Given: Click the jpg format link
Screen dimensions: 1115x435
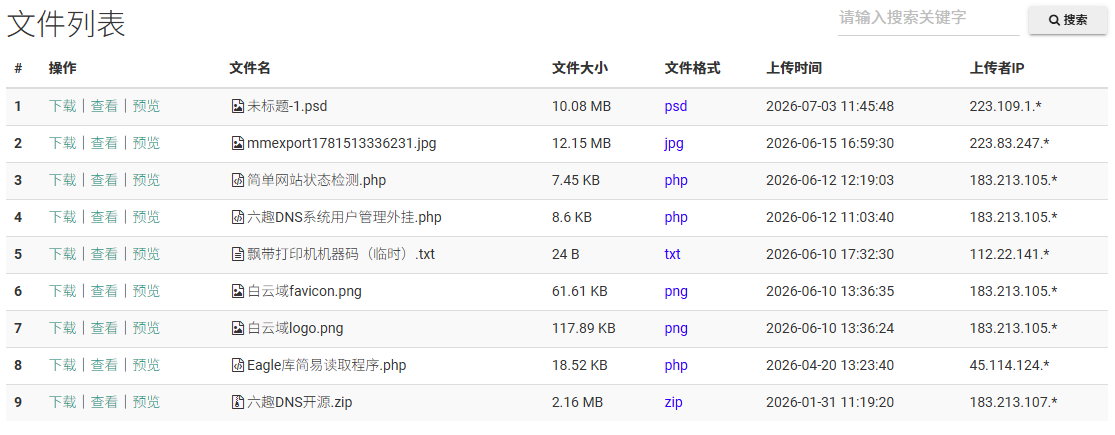Looking at the screenshot, I should click(x=674, y=144).
